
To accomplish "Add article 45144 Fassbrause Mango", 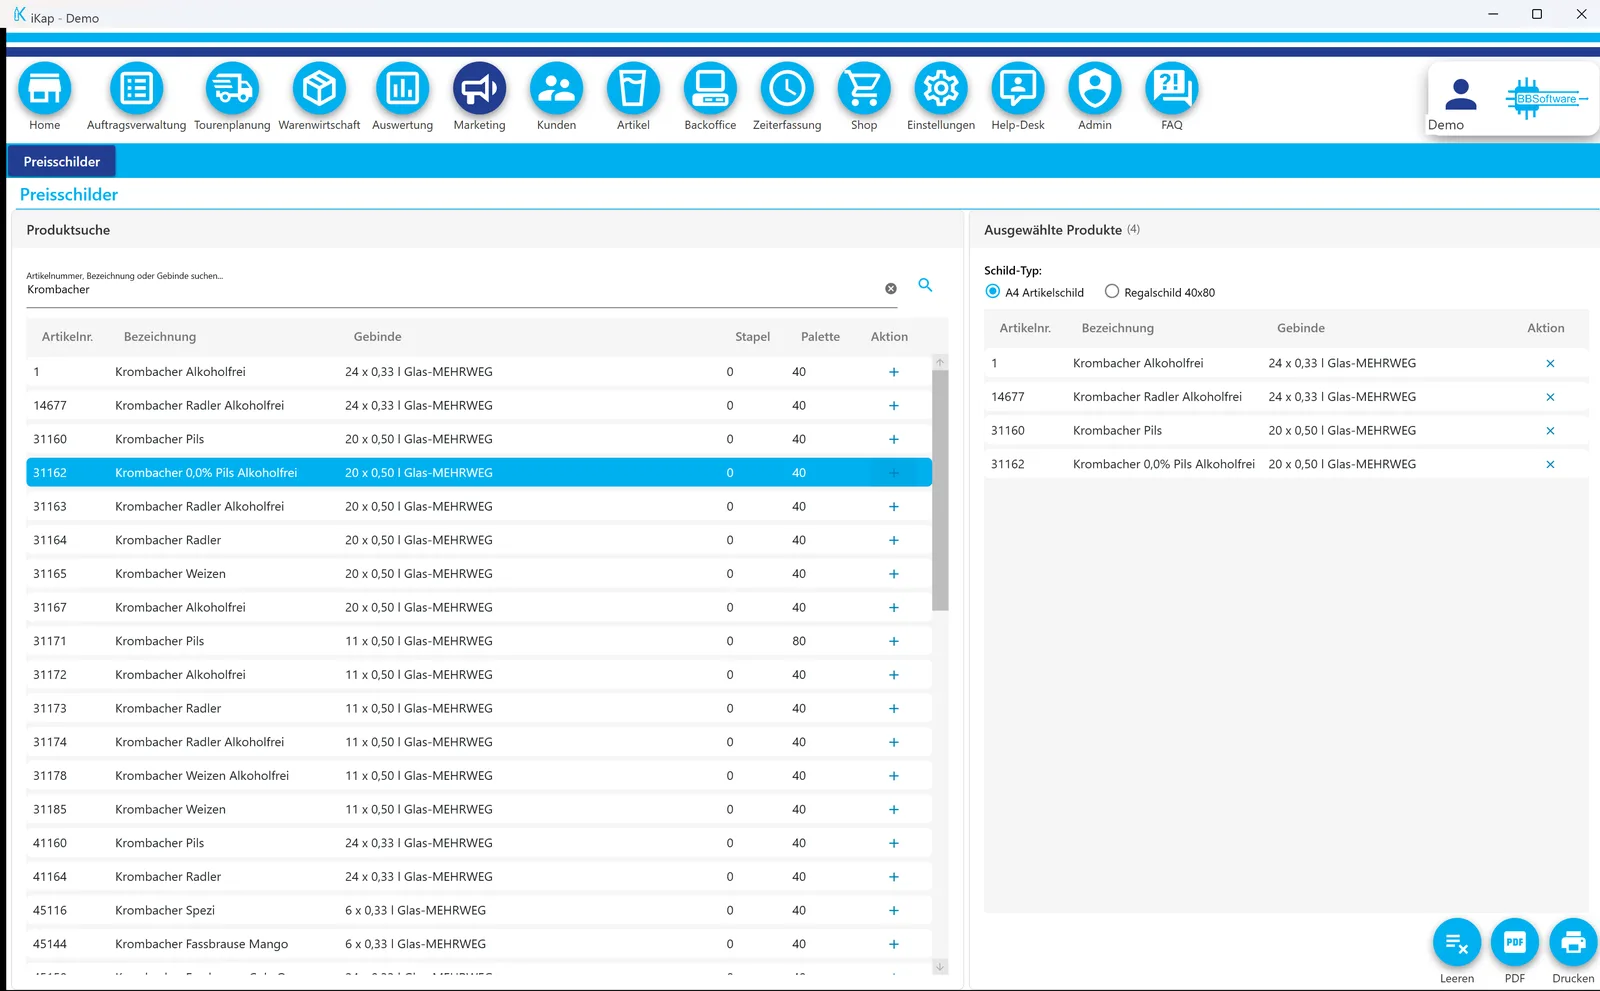I will 894,944.
